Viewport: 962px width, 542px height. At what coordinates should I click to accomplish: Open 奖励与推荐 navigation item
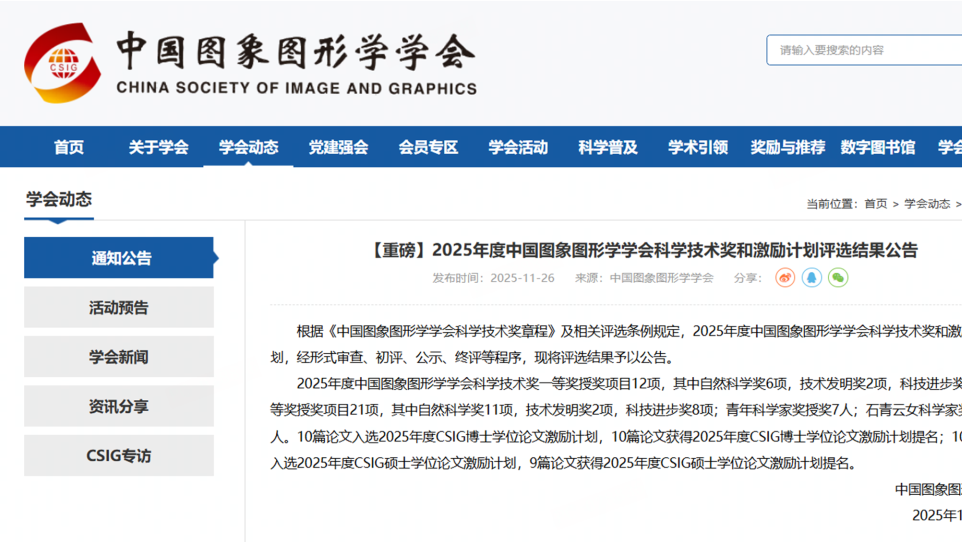(788, 147)
